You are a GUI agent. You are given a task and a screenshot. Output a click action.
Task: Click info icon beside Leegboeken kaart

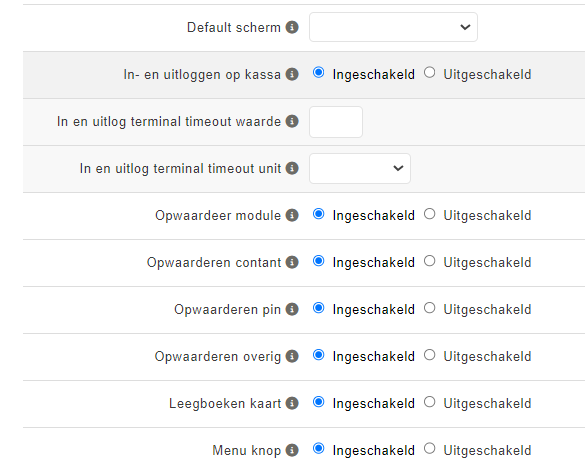[x=292, y=403]
